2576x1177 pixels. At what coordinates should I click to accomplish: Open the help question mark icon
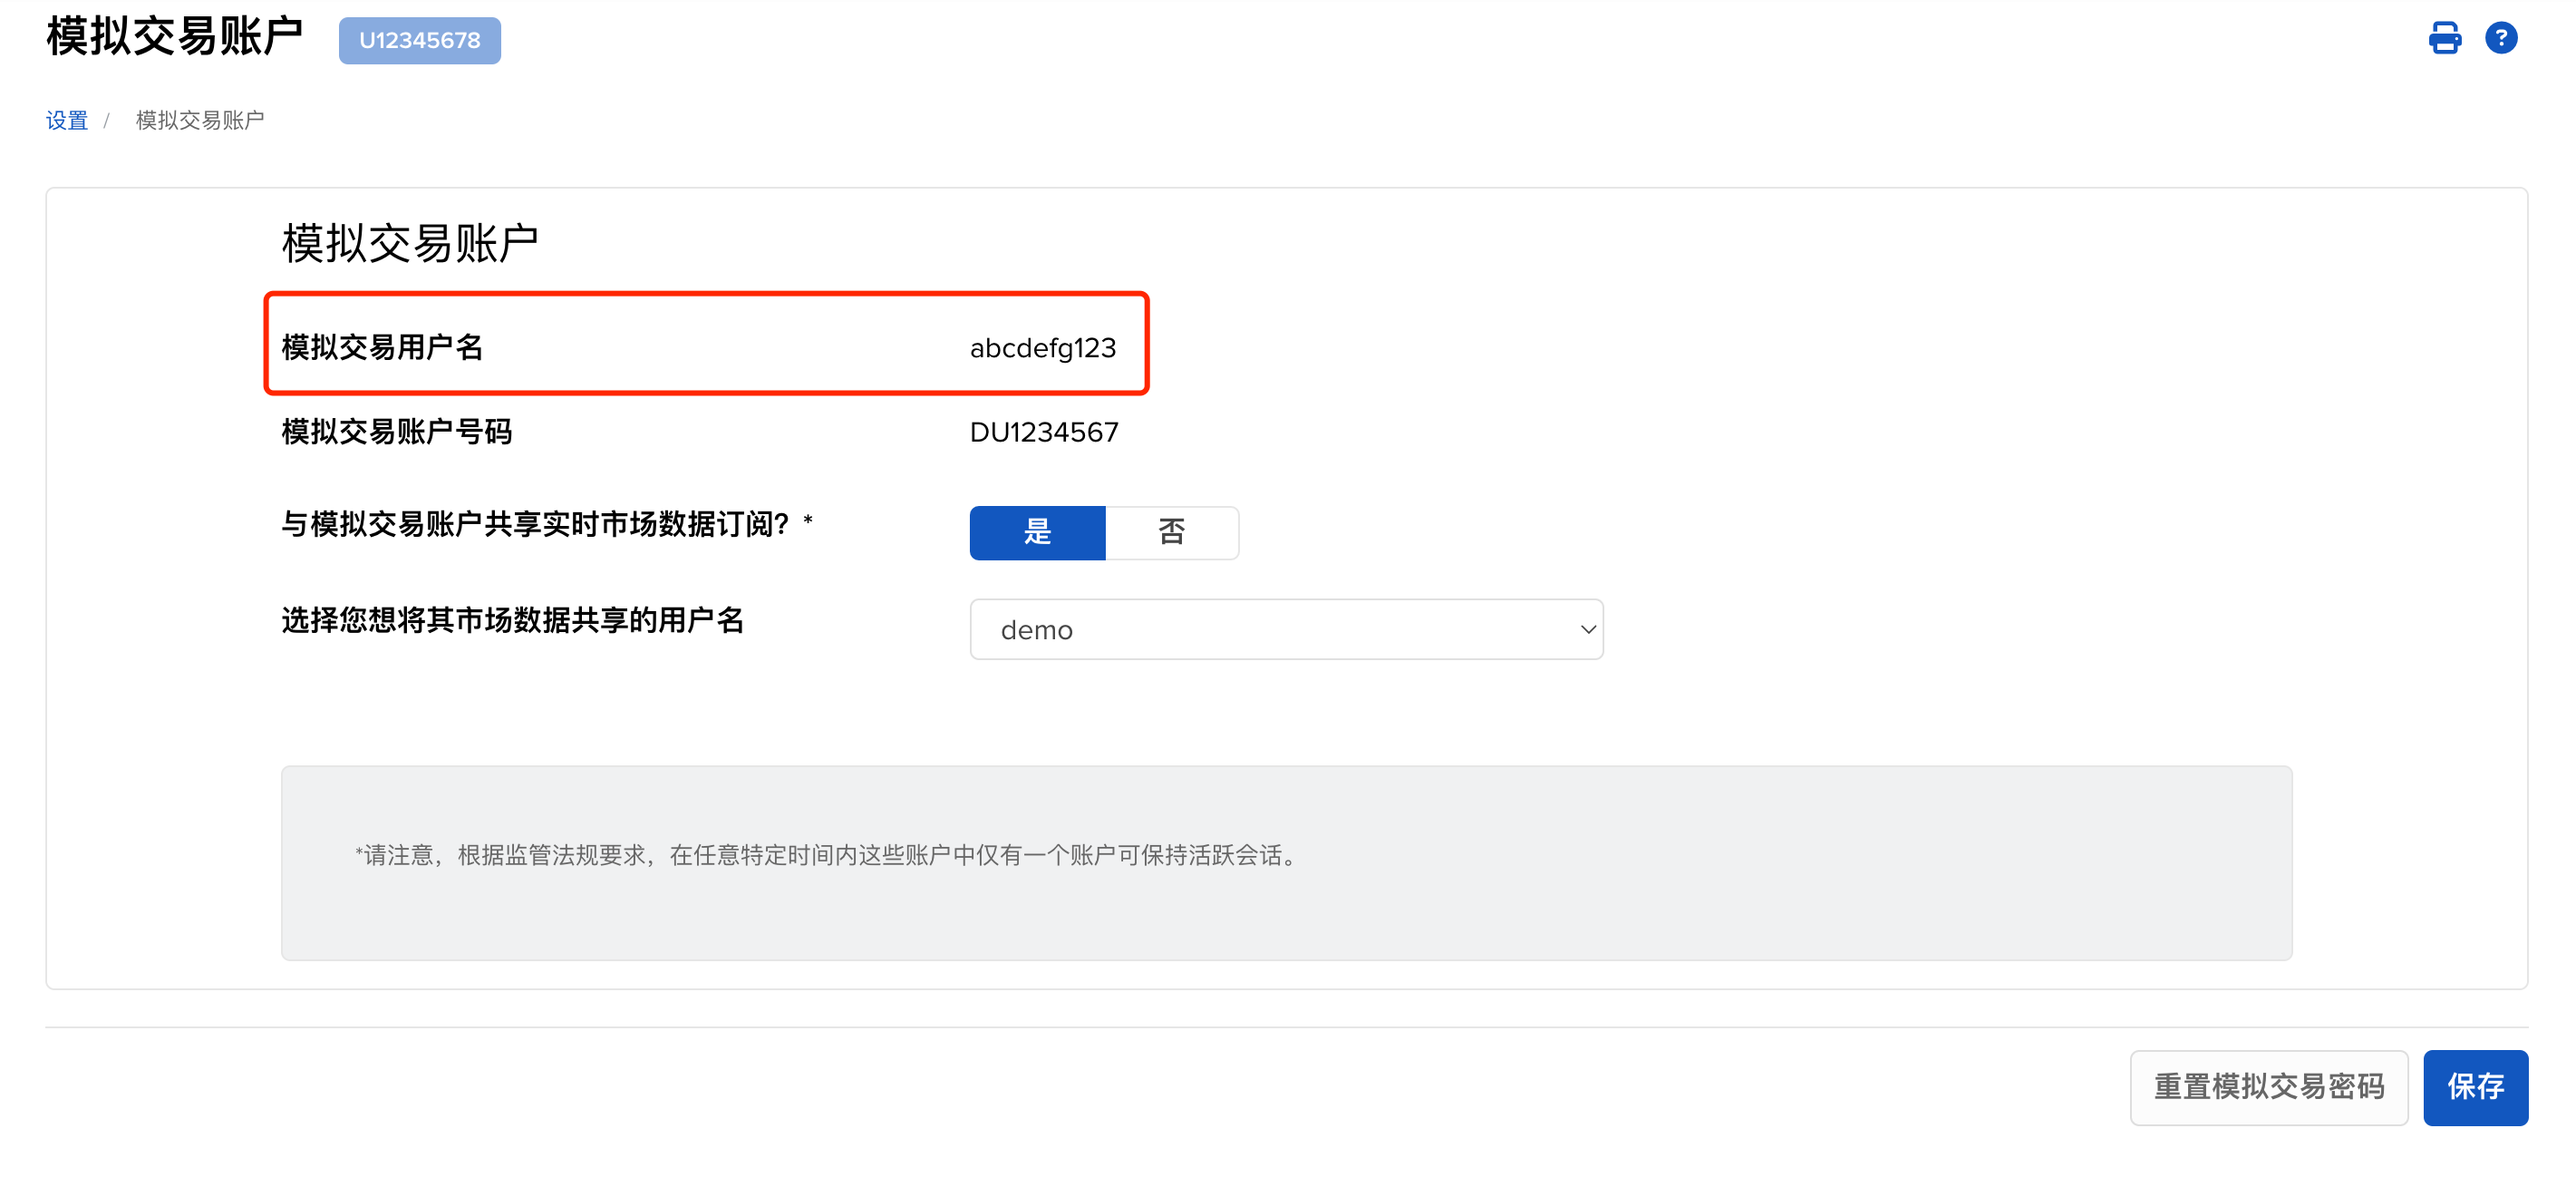click(x=2500, y=38)
